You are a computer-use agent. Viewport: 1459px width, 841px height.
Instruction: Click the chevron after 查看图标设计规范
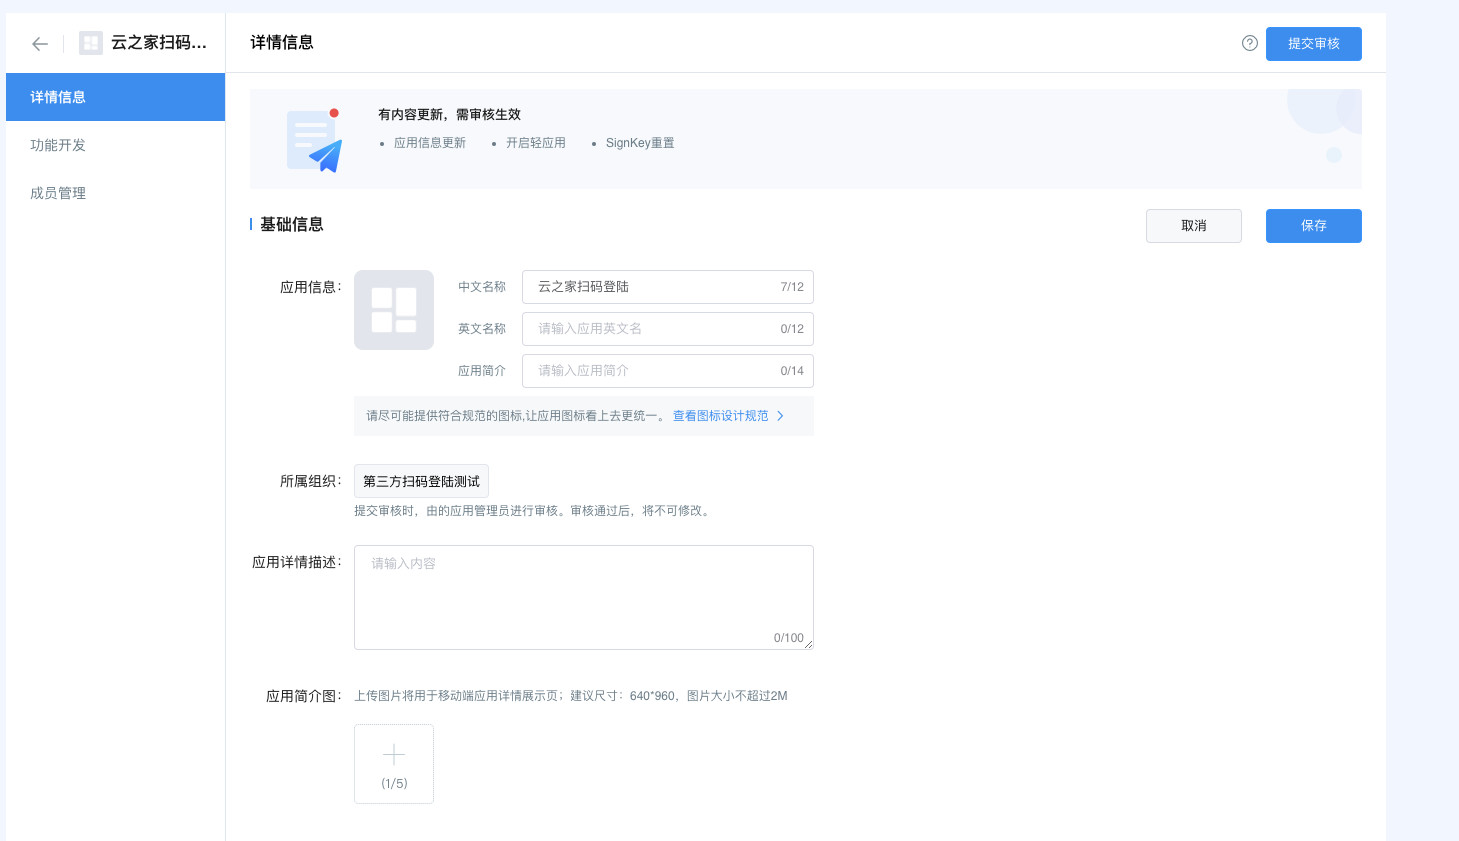pos(781,416)
